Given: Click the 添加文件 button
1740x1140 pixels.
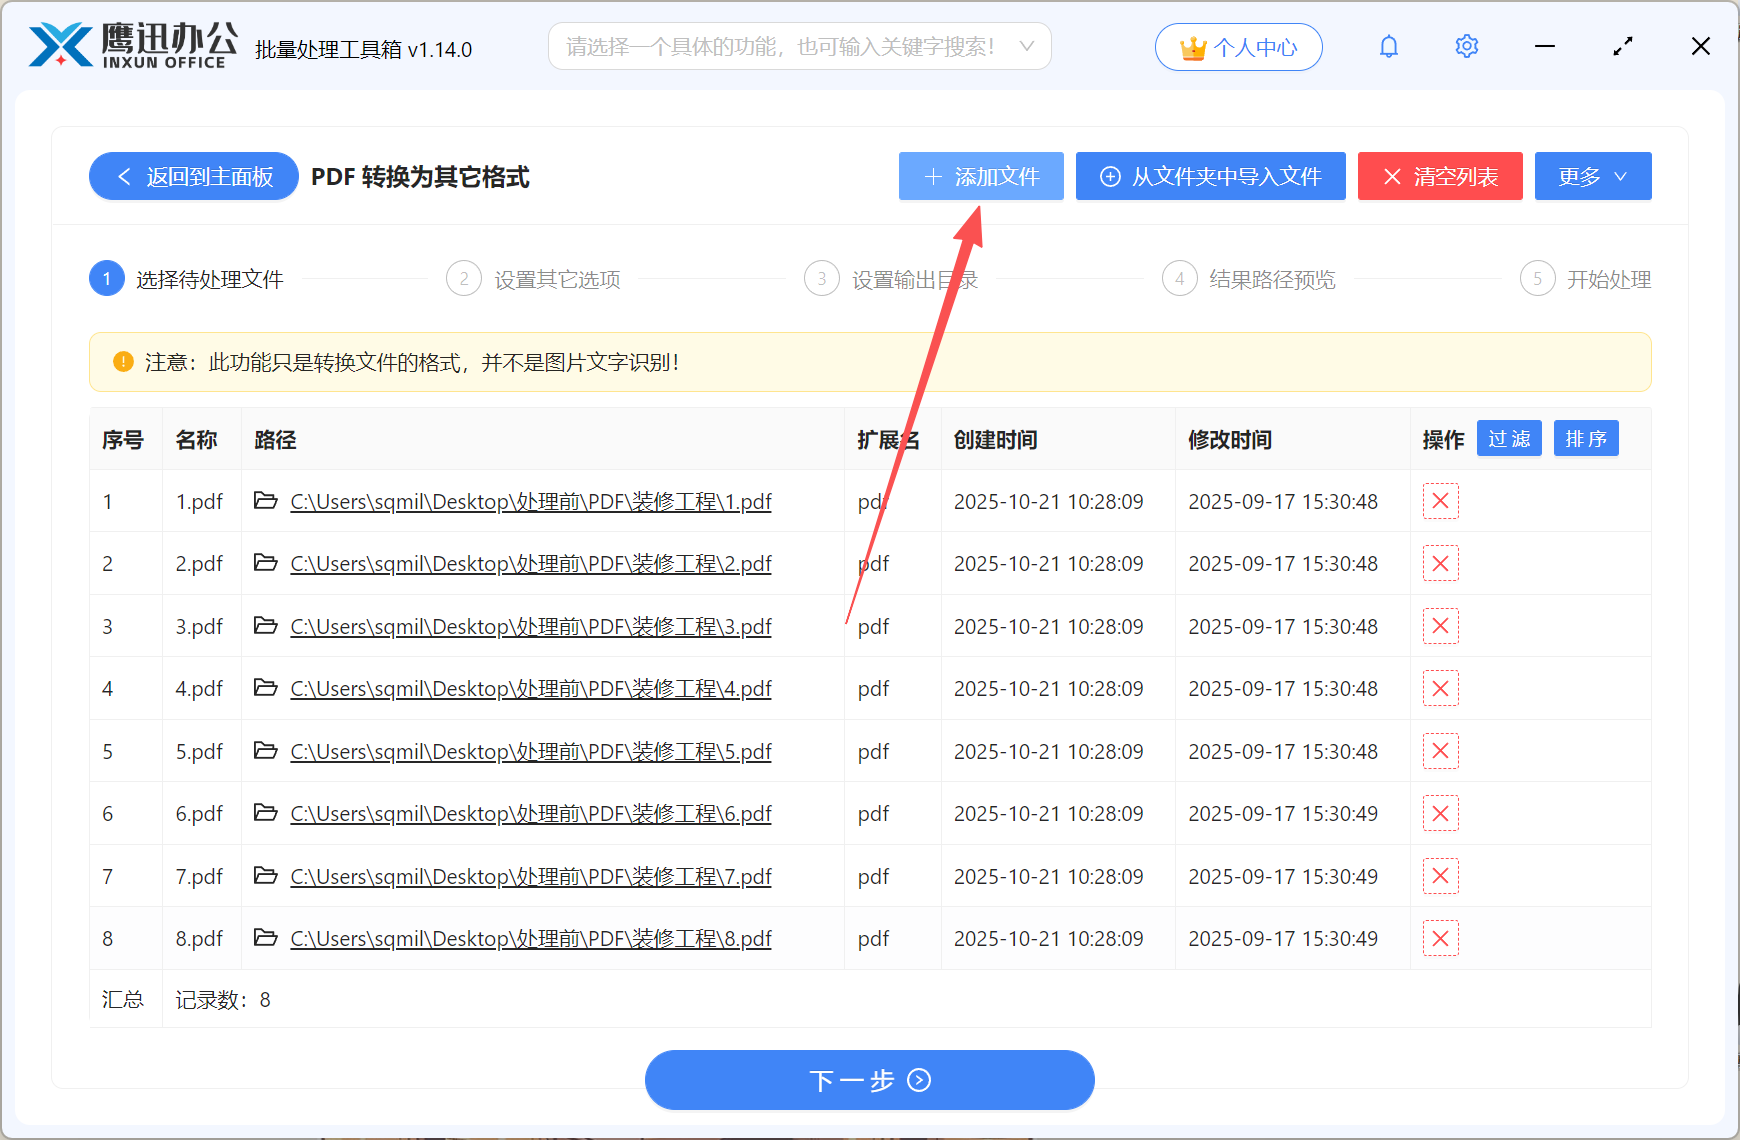Looking at the screenshot, I should coord(980,176).
